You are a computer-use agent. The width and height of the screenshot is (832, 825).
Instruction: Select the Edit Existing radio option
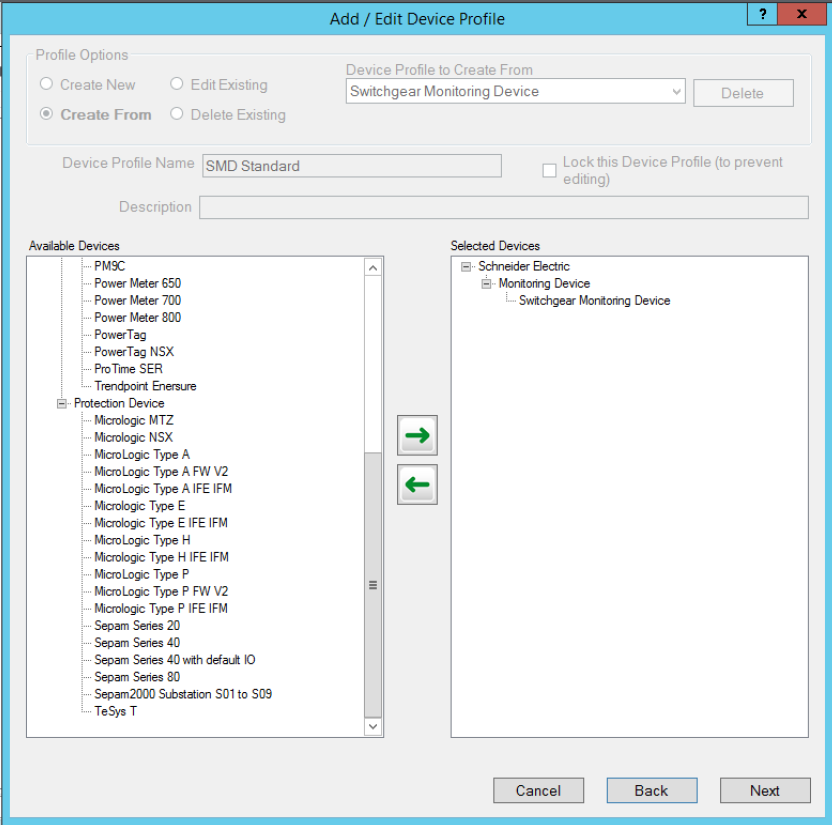(x=177, y=85)
